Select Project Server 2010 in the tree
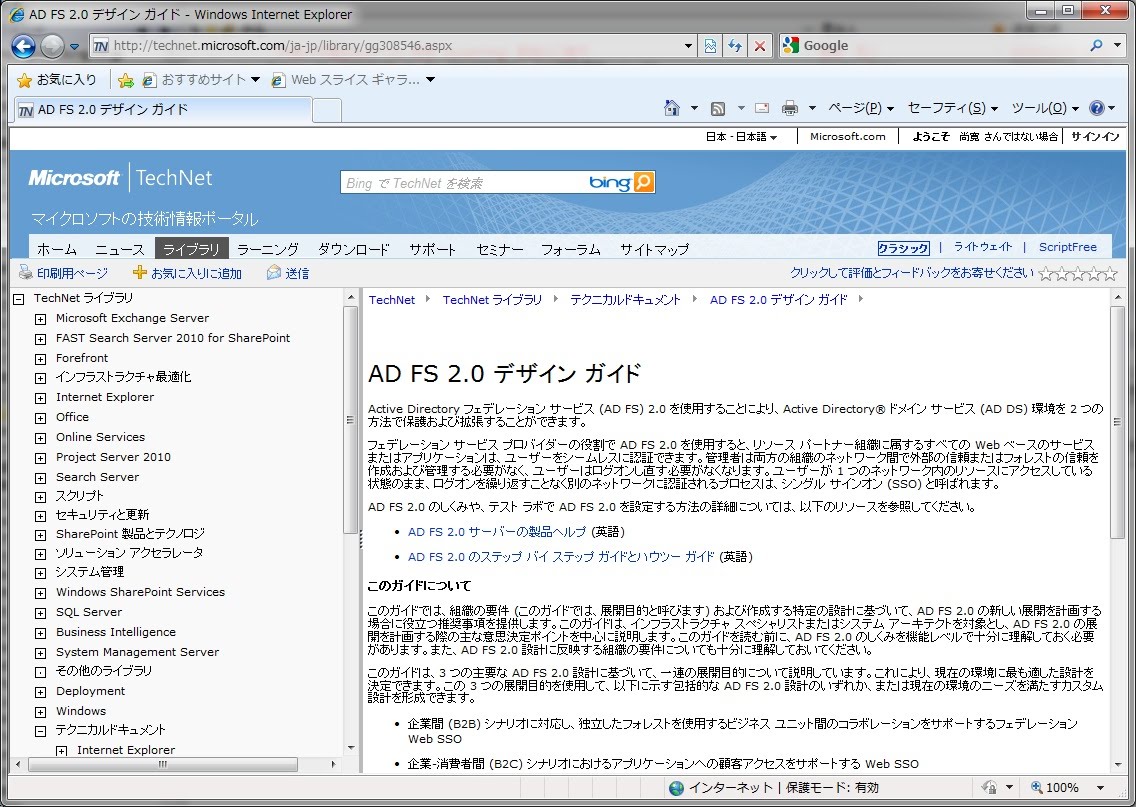The image size is (1136, 807). pyautogui.click(x=113, y=457)
